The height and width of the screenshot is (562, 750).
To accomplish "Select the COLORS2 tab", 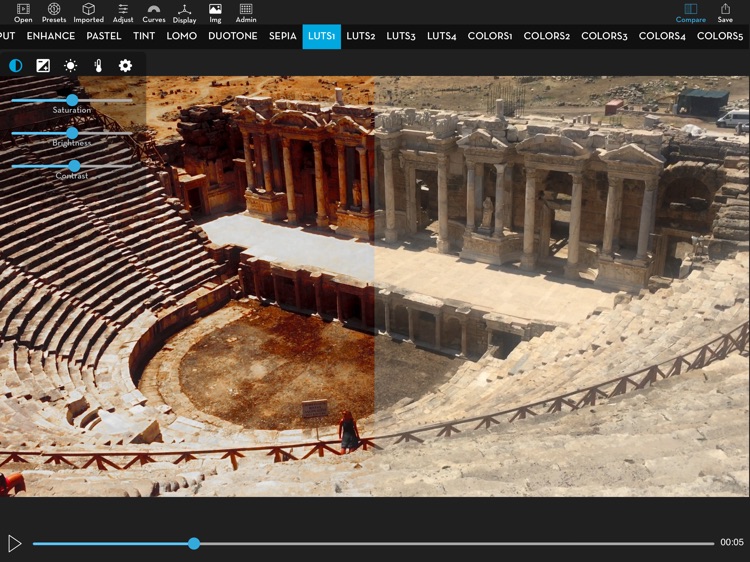I will pyautogui.click(x=547, y=36).
